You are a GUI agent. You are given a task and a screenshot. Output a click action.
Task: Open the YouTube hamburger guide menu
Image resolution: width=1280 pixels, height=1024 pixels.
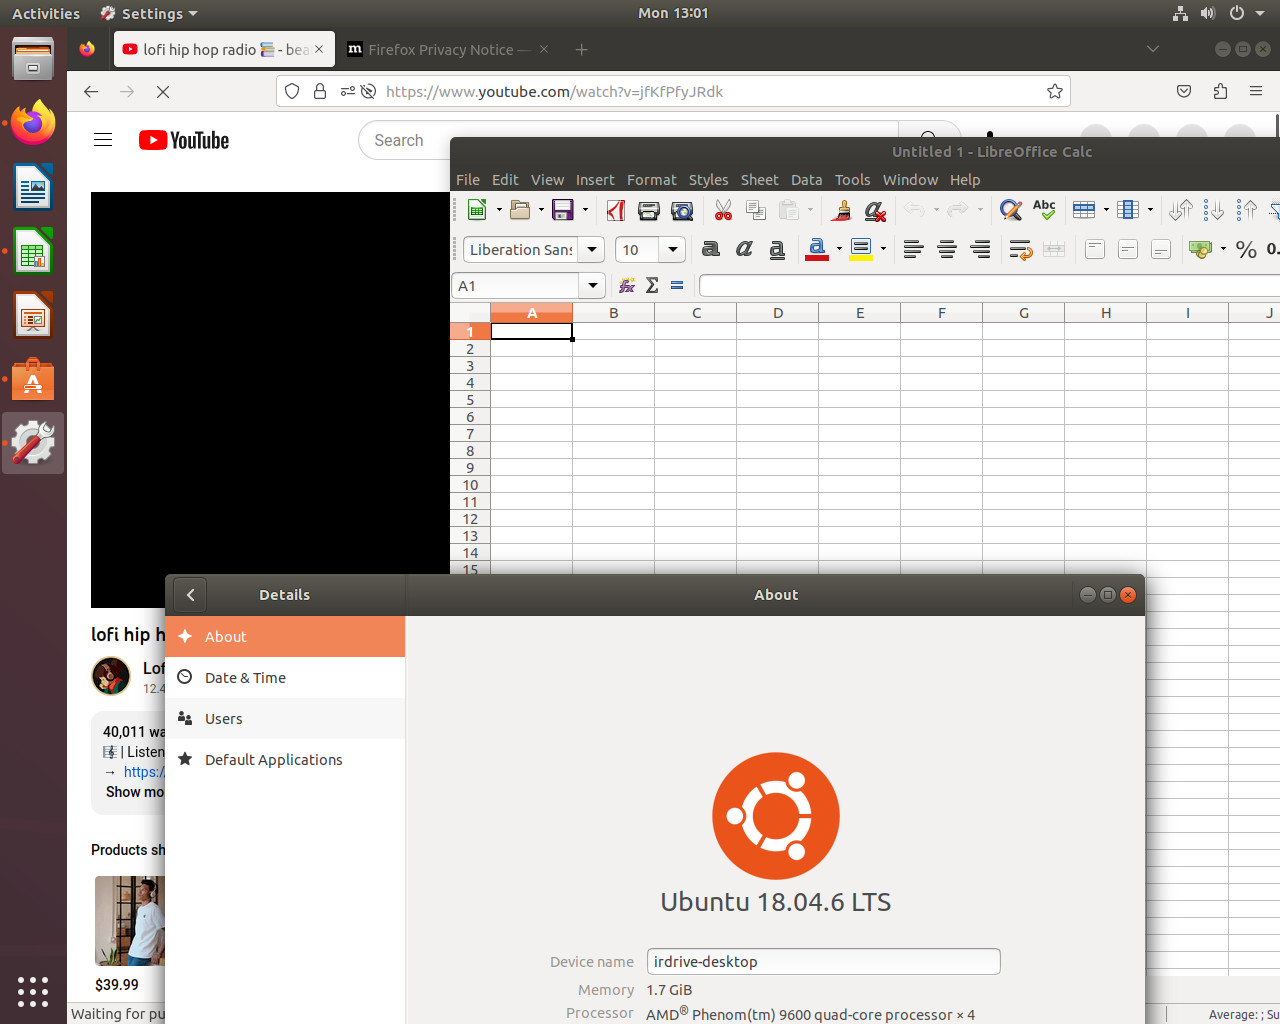pos(103,140)
